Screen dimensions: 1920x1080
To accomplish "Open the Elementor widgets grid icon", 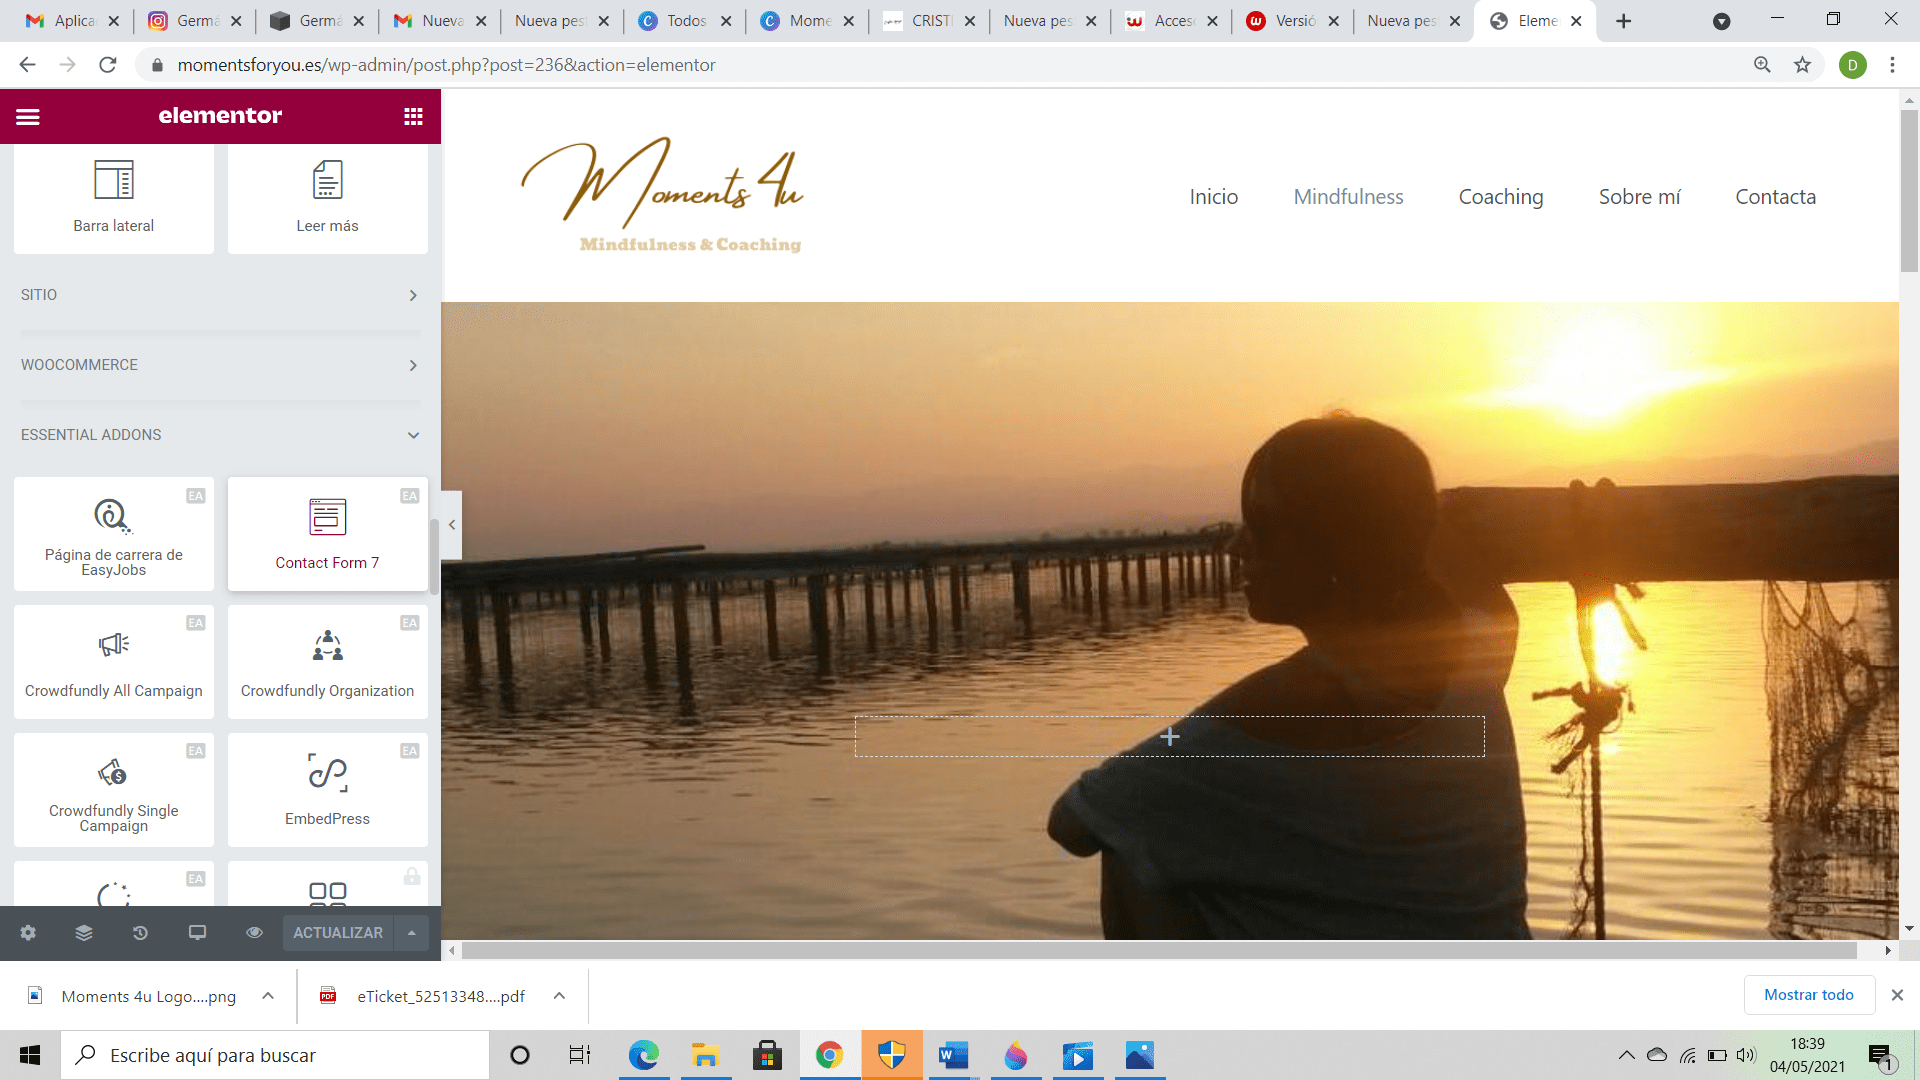I will pos(413,116).
